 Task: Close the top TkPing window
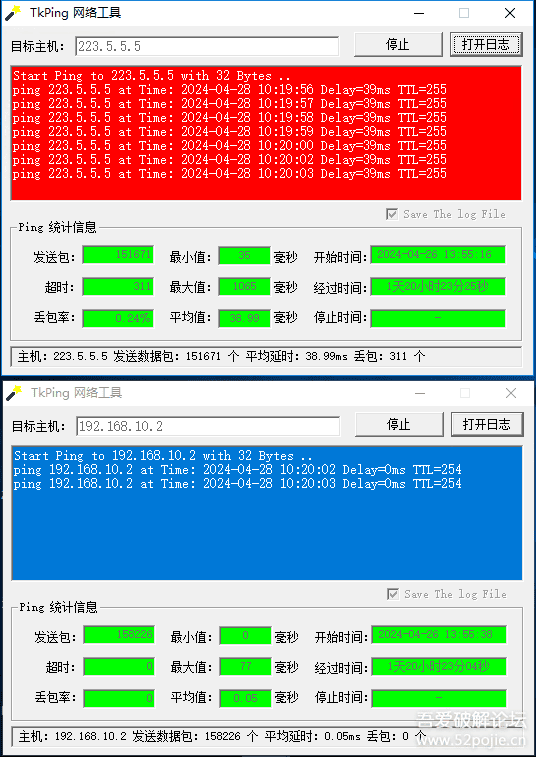[x=510, y=14]
